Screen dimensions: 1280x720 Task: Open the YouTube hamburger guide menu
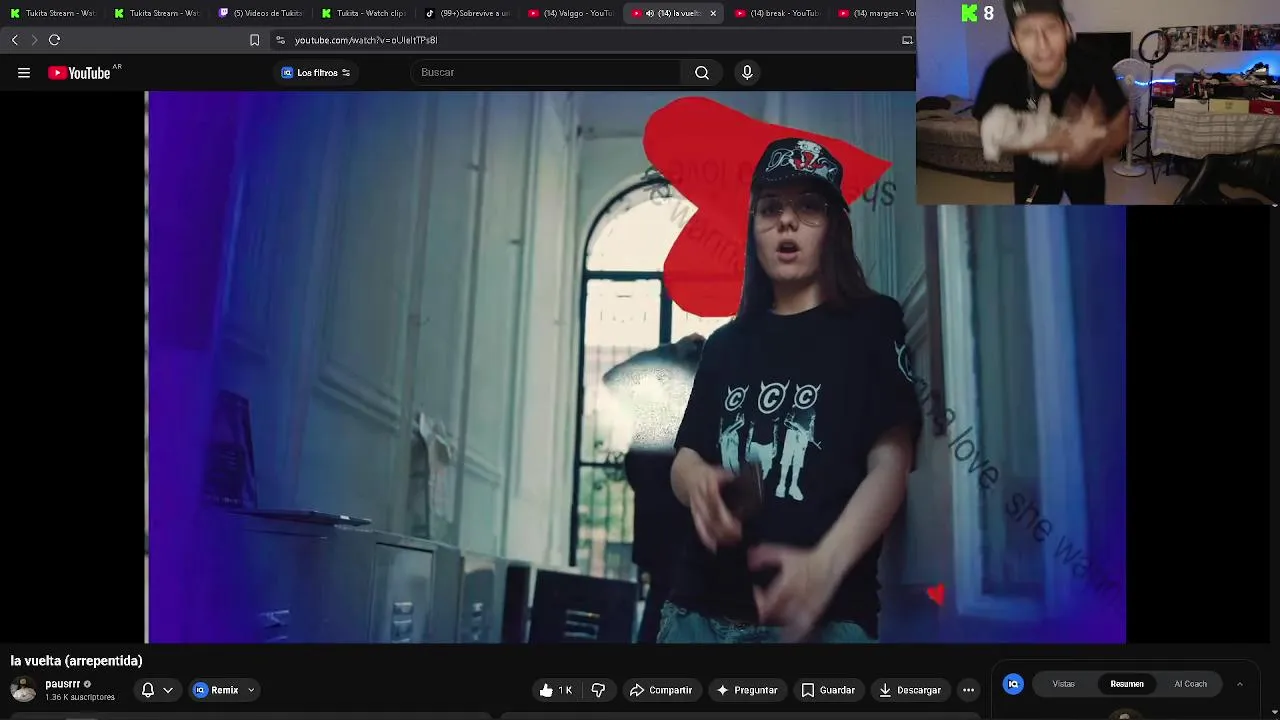pyautogui.click(x=24, y=72)
